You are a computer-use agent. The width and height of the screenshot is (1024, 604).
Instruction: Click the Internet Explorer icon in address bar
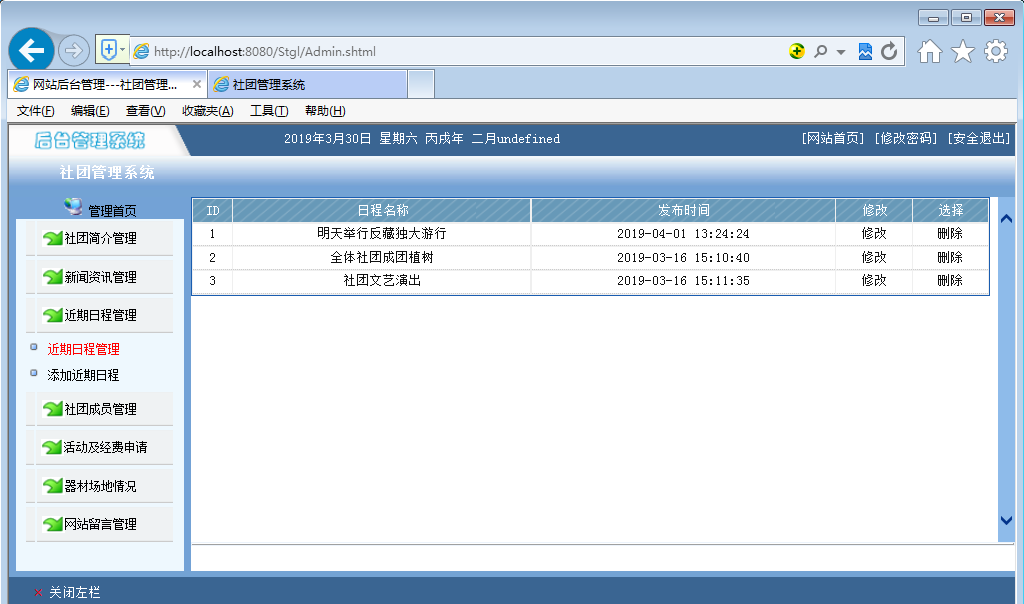tap(141, 51)
